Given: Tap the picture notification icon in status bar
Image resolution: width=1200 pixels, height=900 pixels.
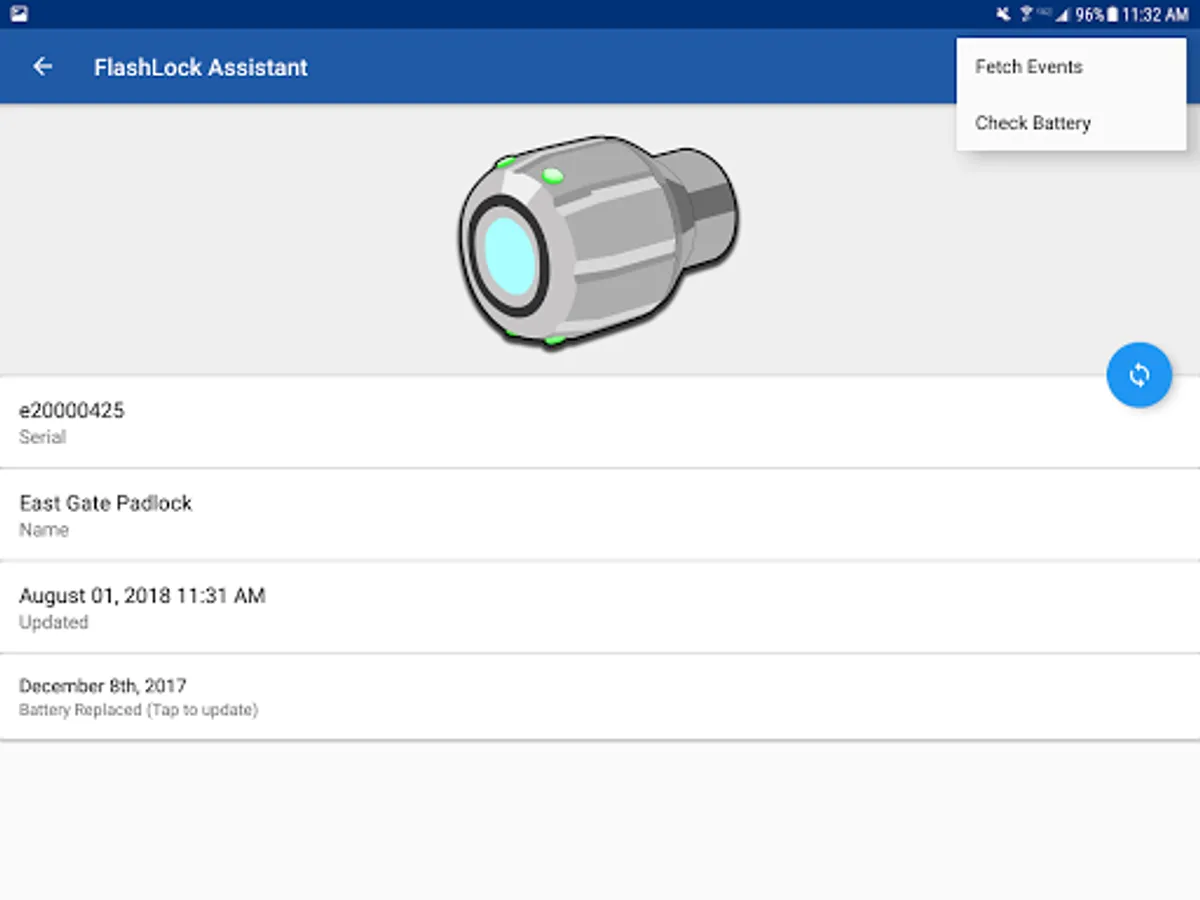Looking at the screenshot, I should (x=18, y=14).
